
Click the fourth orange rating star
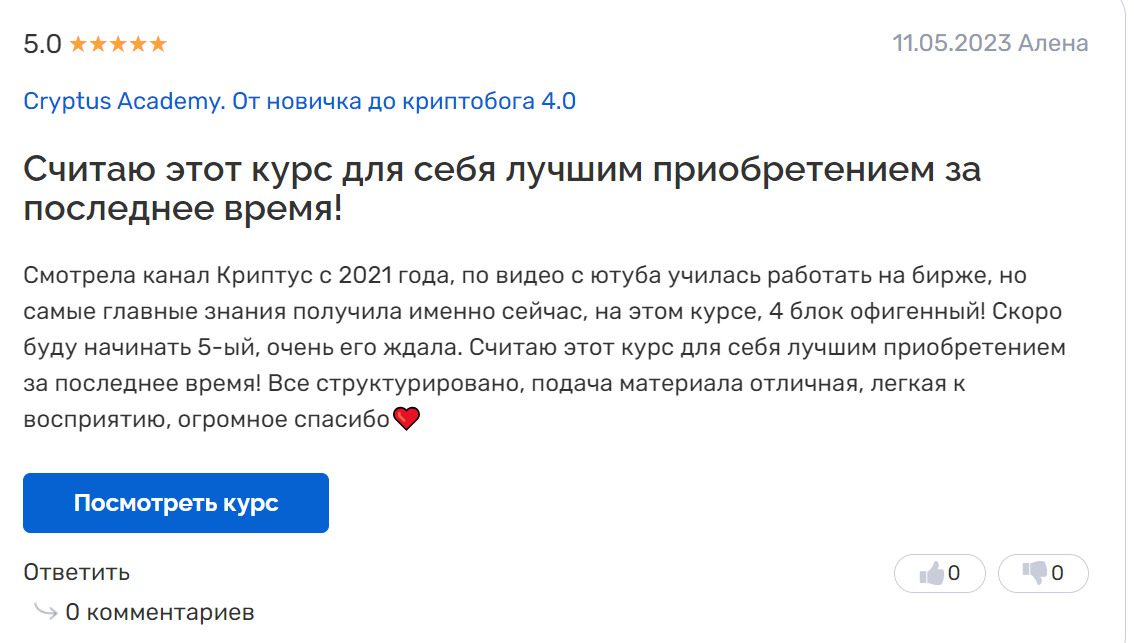pos(138,44)
